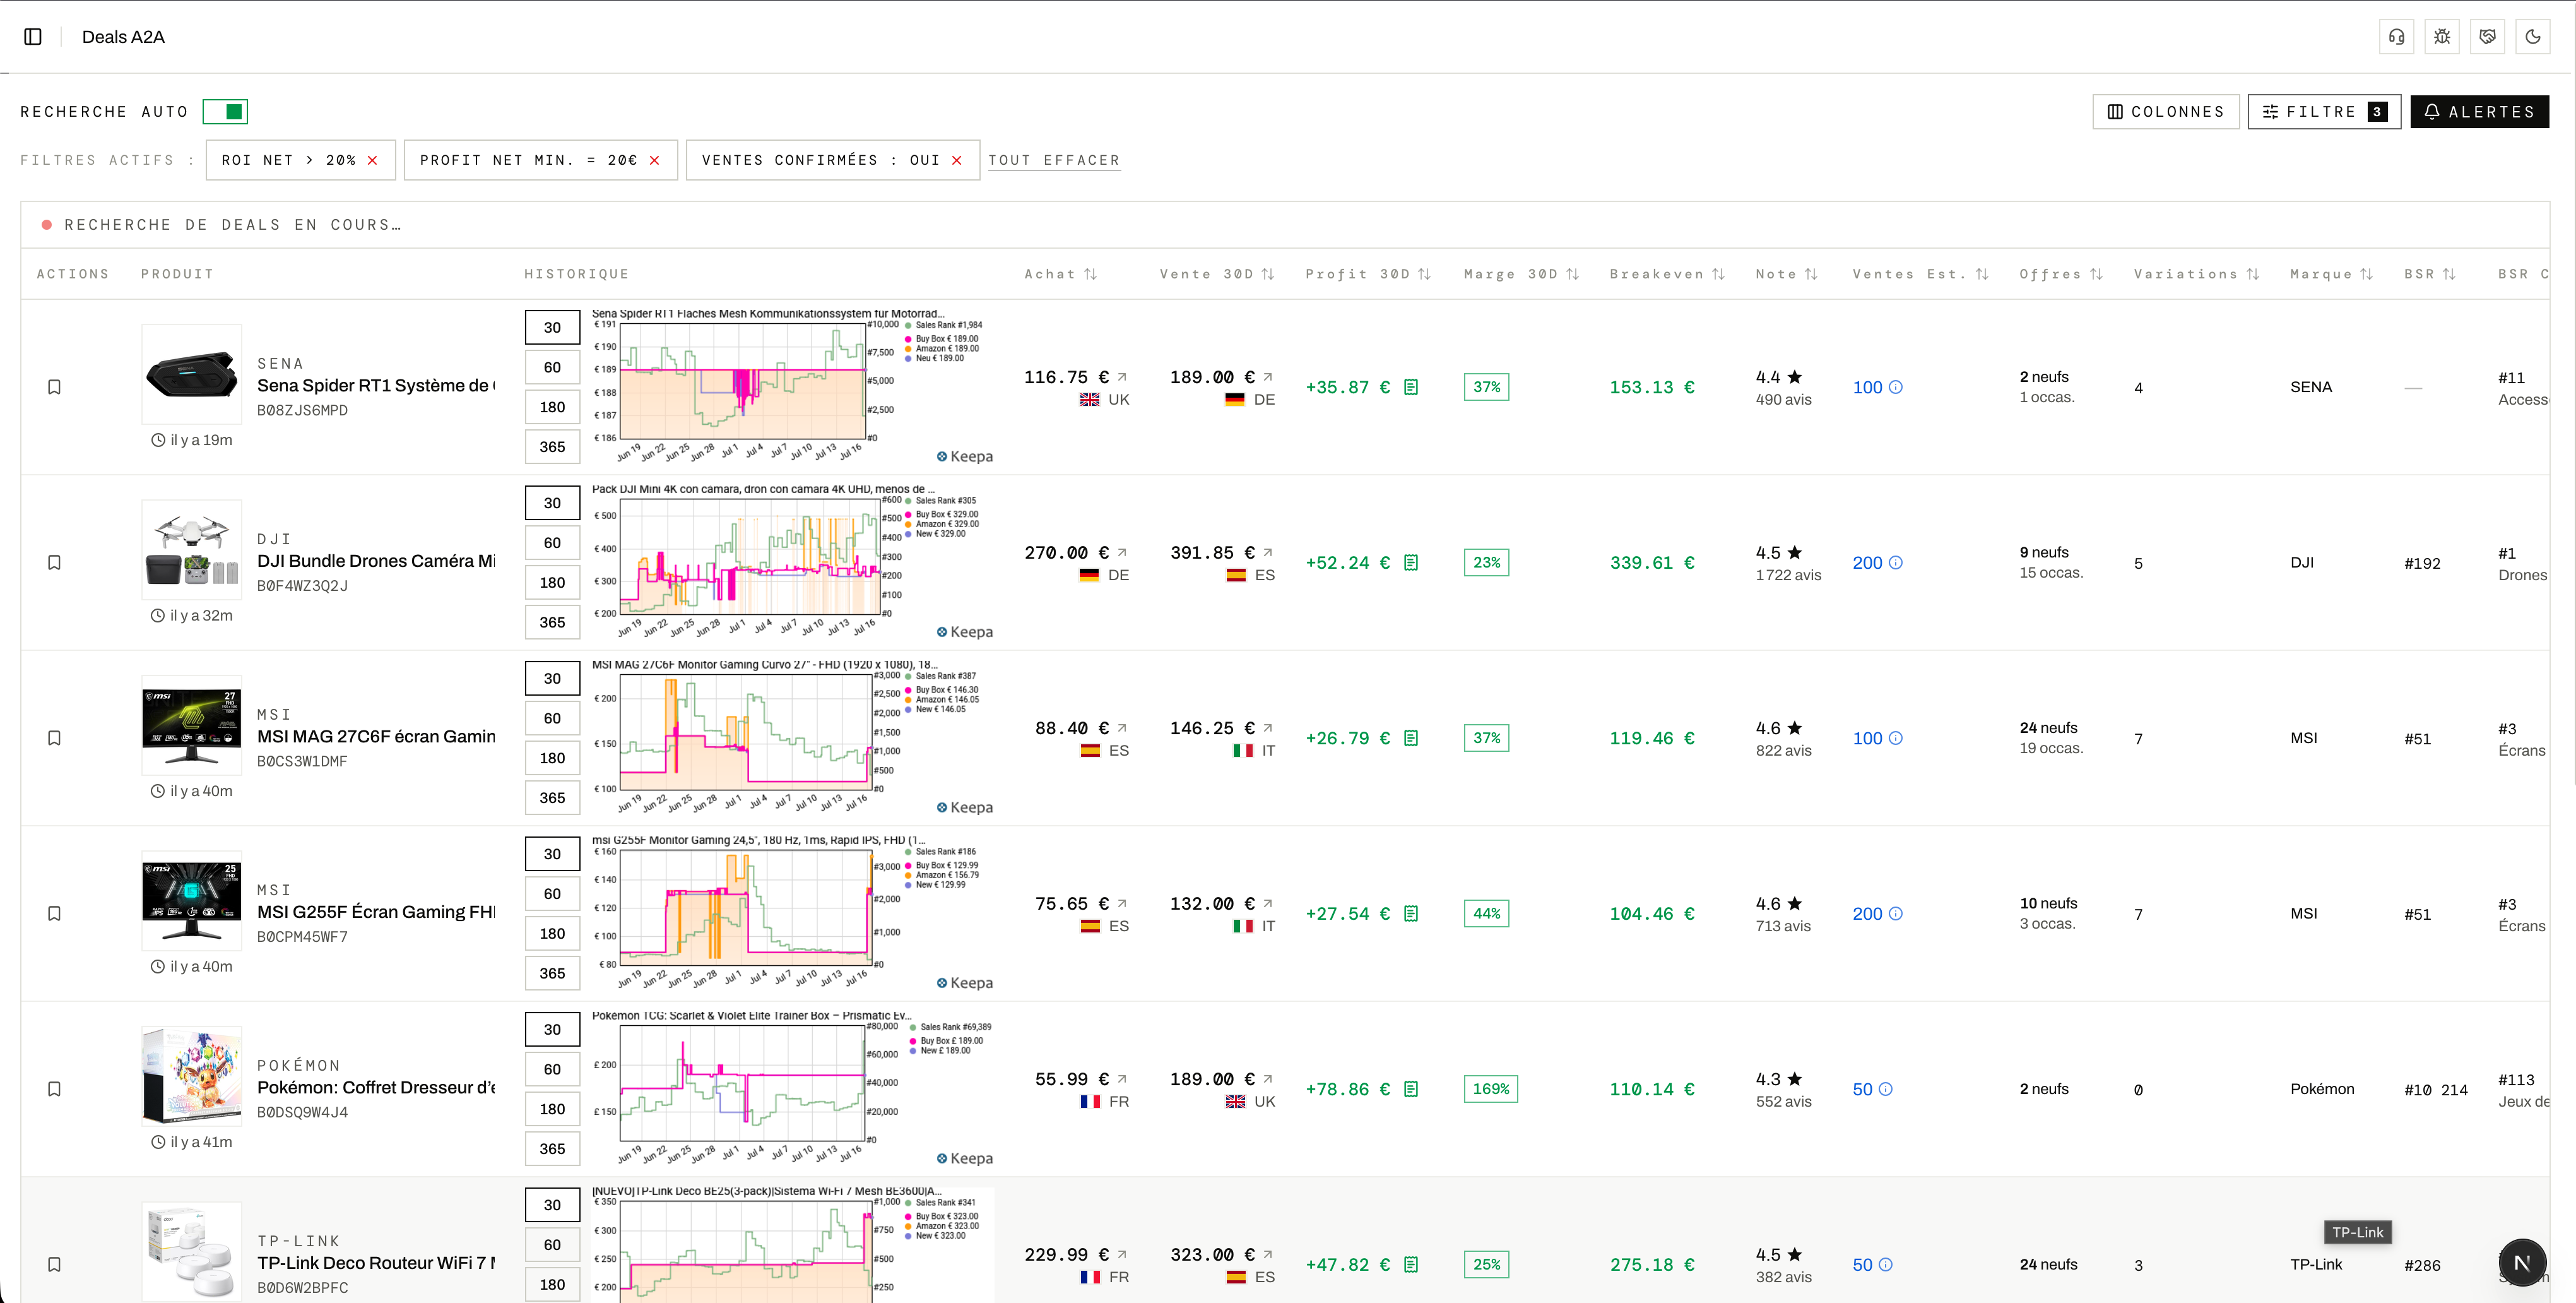Open the Alertes button
The image size is (2576, 1303).
pyautogui.click(x=2479, y=112)
